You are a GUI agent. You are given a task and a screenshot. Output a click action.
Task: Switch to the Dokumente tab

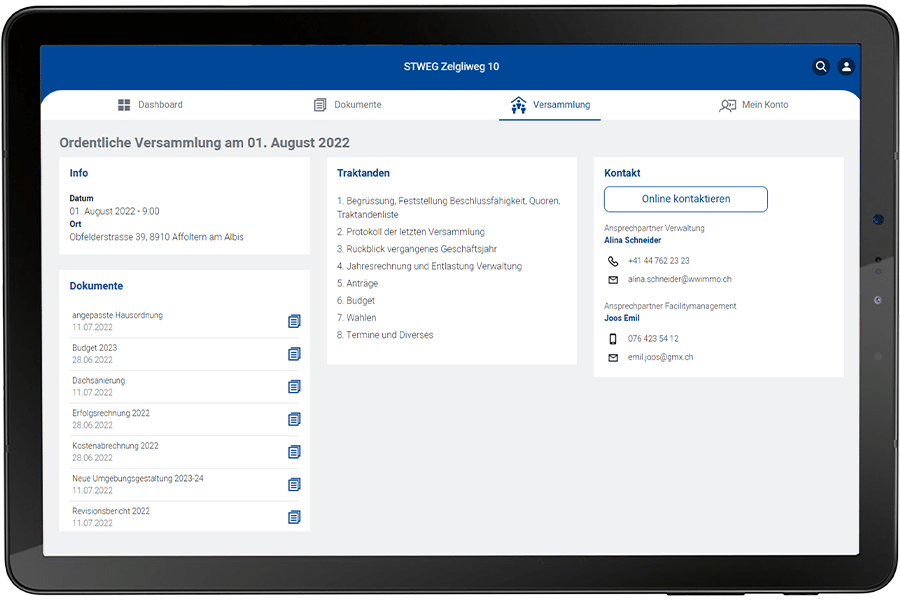[x=347, y=105]
